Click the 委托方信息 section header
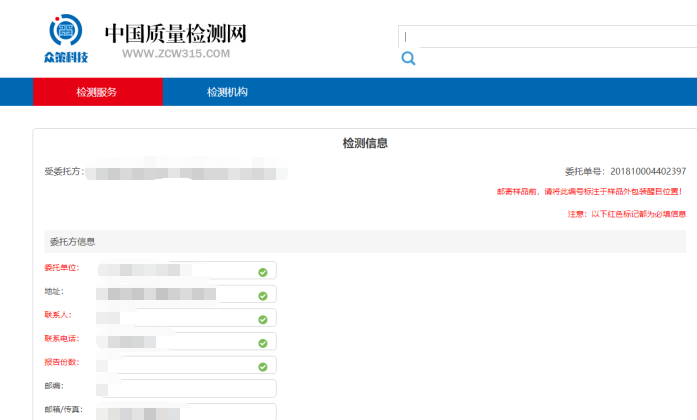Viewport: 697px width, 420px height. click(72, 242)
